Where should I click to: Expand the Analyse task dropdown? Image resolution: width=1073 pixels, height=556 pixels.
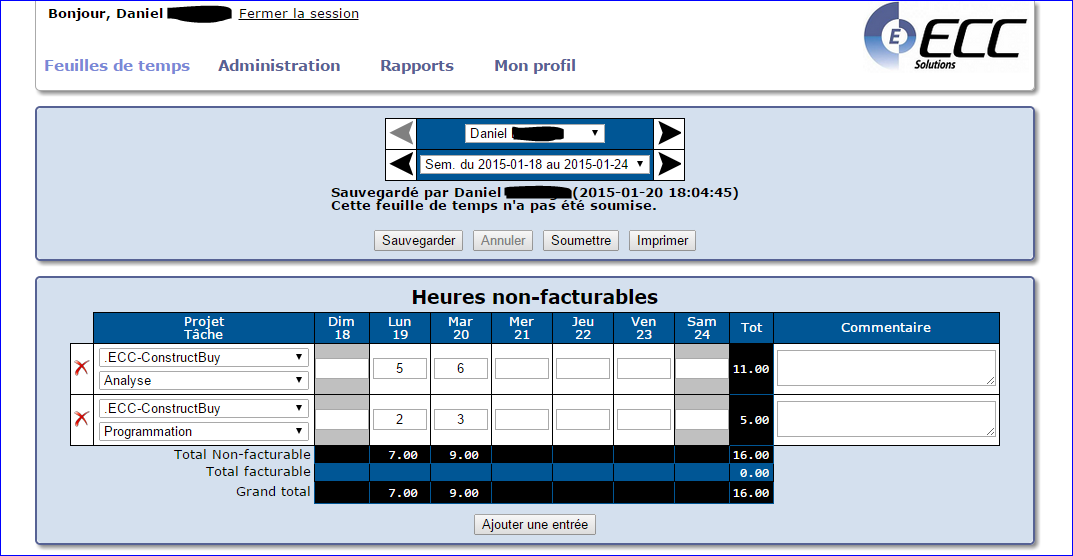click(x=203, y=380)
